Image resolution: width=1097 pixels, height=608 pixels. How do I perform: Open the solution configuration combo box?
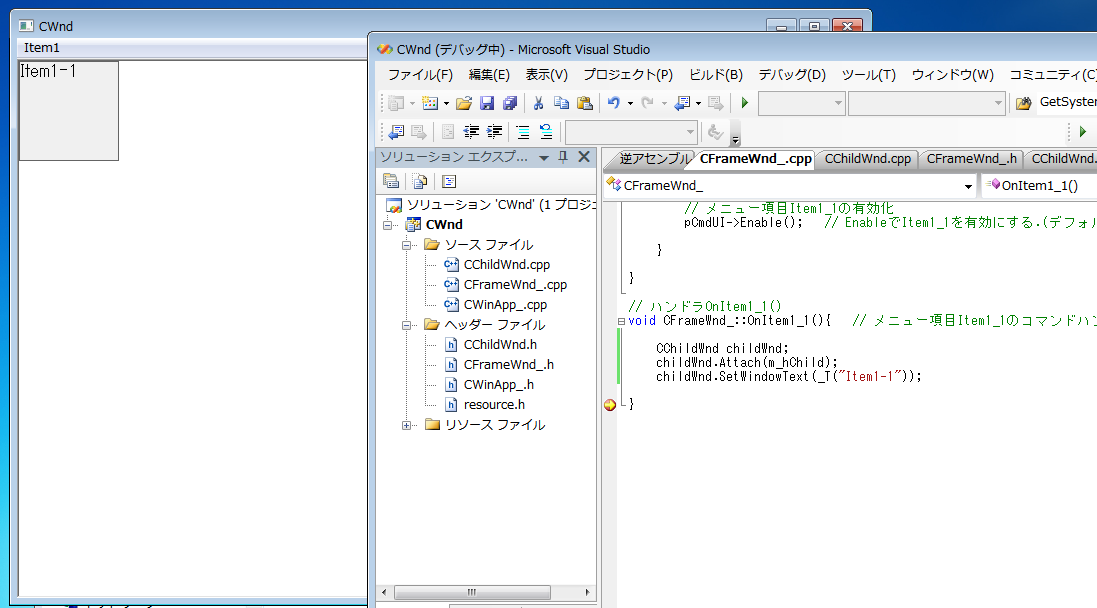(801, 104)
